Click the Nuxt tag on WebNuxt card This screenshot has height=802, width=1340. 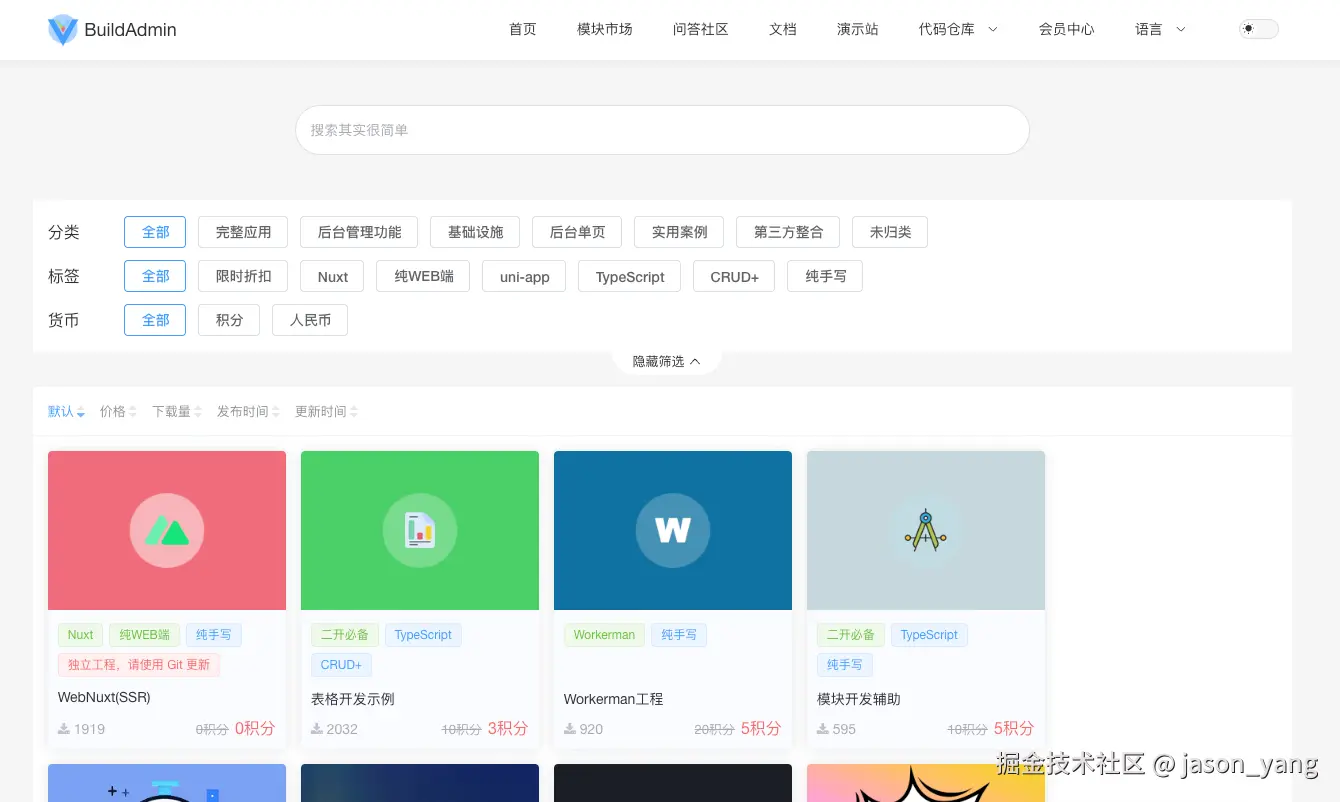pyautogui.click(x=80, y=635)
